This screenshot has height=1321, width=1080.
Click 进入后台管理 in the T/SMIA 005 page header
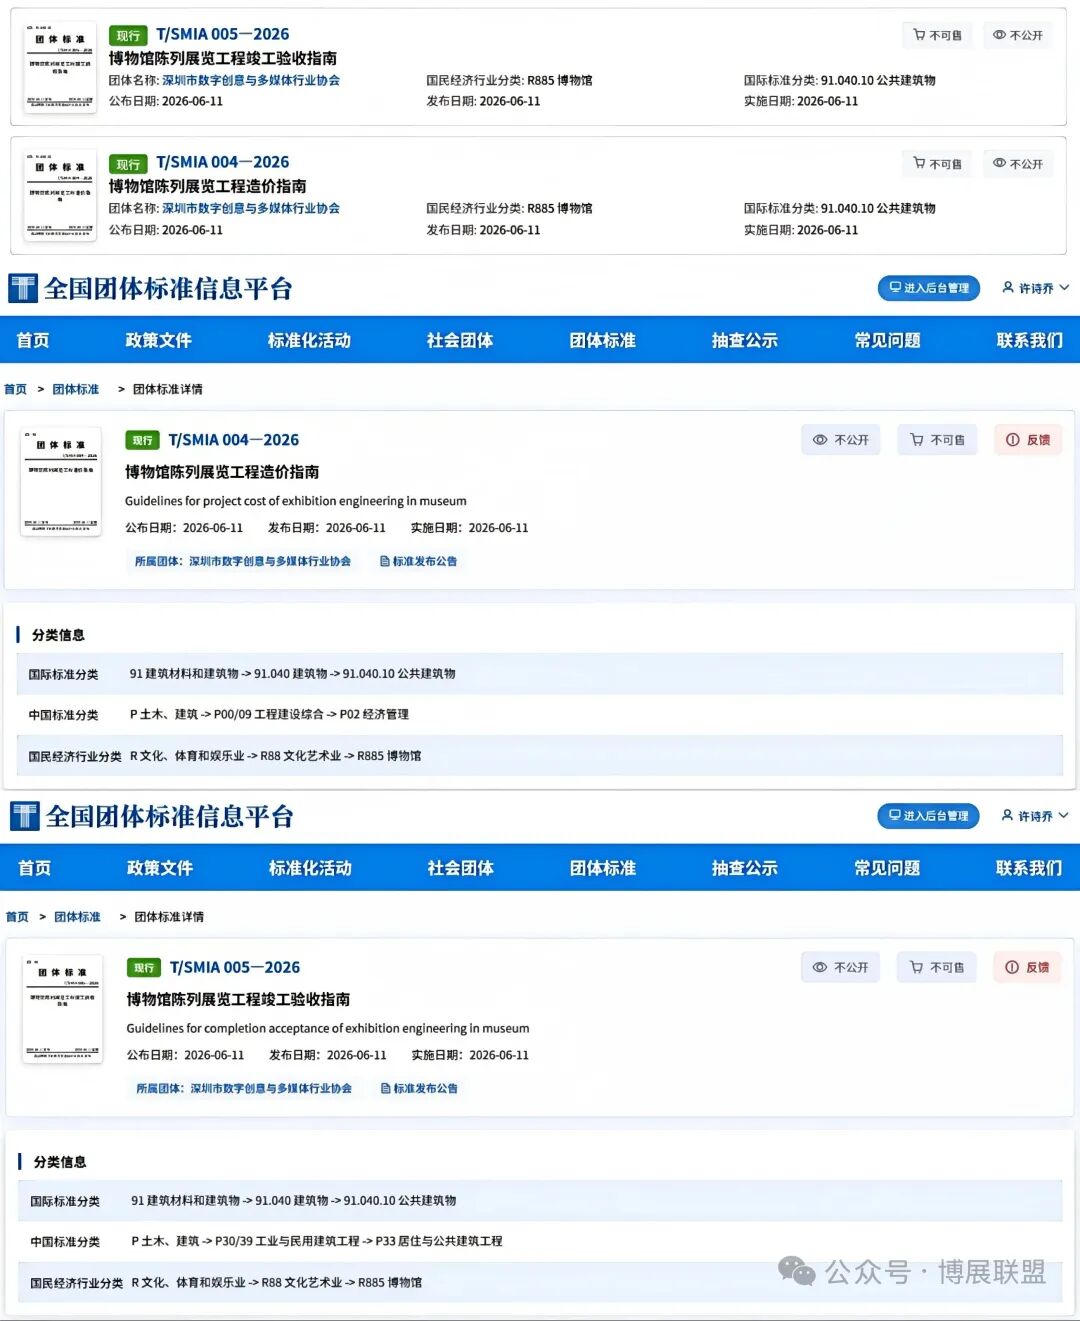(929, 816)
